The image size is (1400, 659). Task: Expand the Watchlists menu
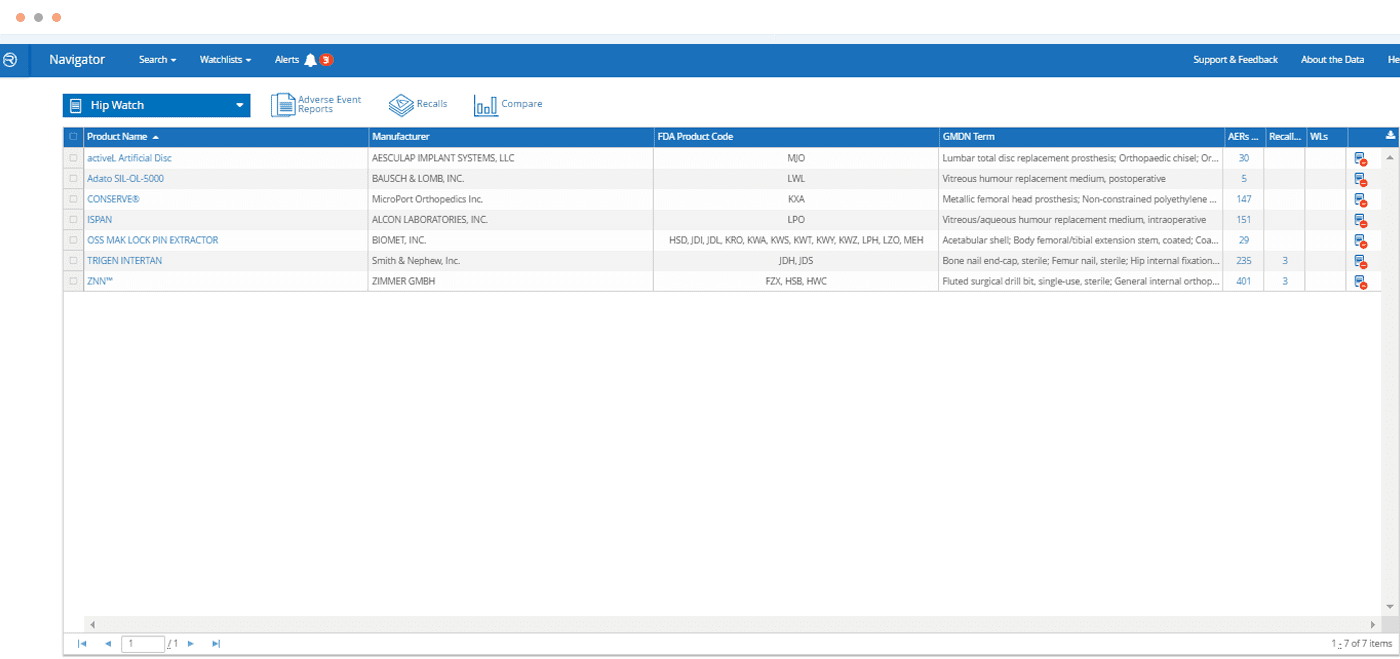tap(225, 60)
